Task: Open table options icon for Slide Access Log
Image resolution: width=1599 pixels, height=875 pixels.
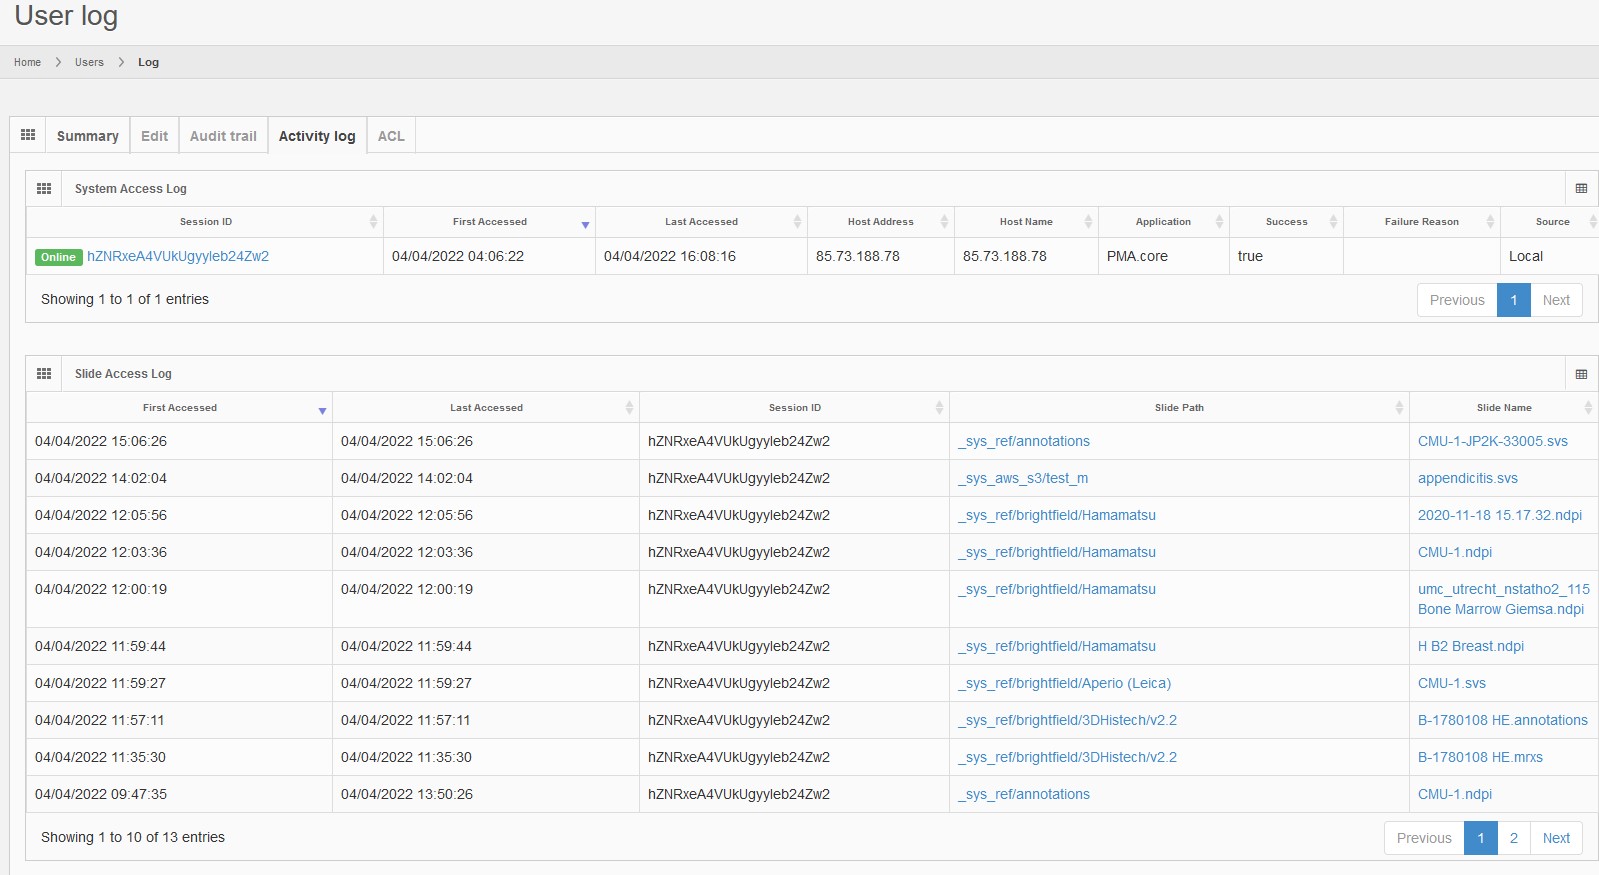Action: point(1581,374)
